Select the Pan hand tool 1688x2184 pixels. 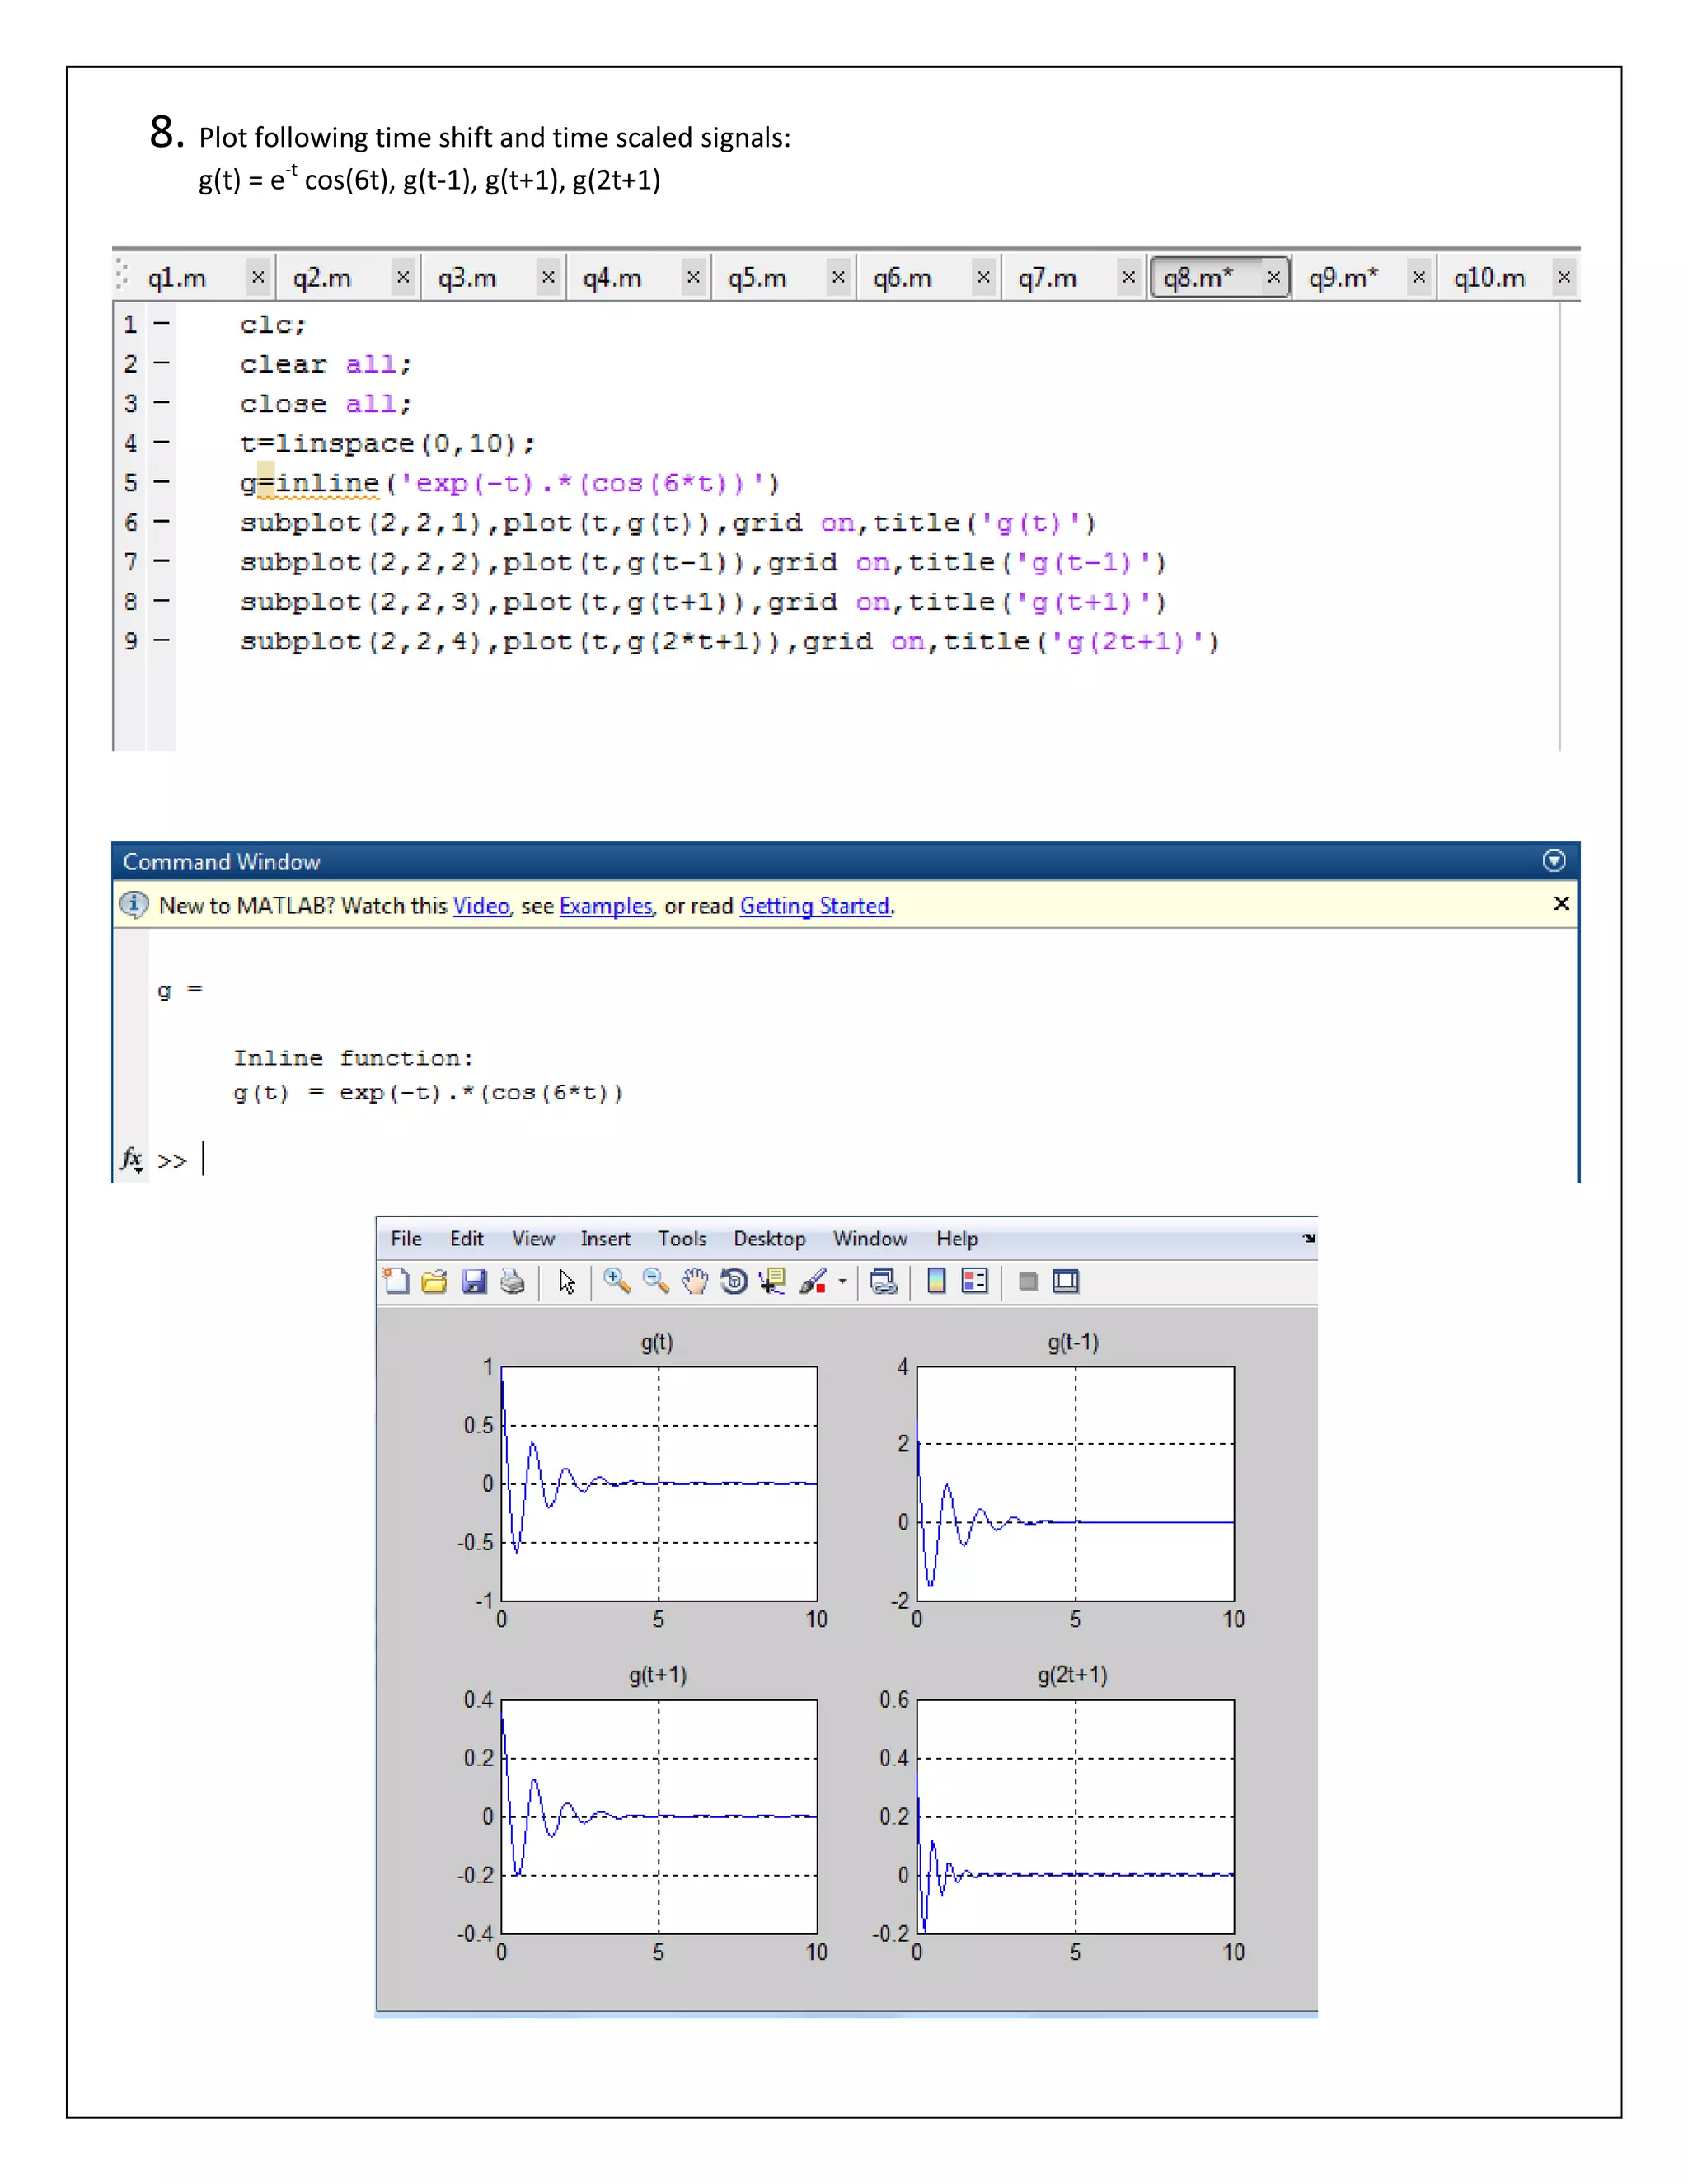pos(694,1281)
